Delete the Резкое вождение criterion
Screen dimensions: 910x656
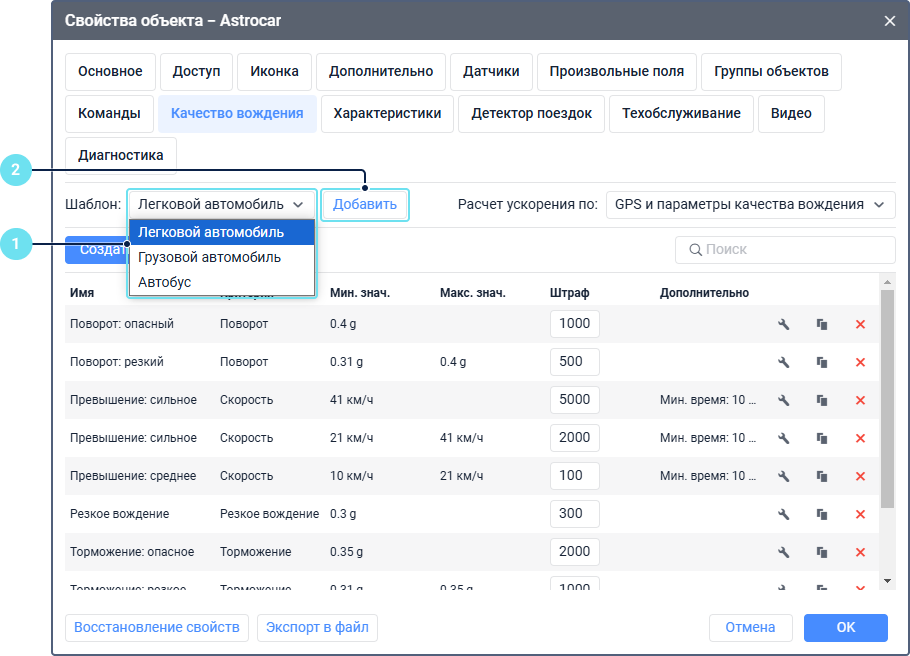(860, 514)
